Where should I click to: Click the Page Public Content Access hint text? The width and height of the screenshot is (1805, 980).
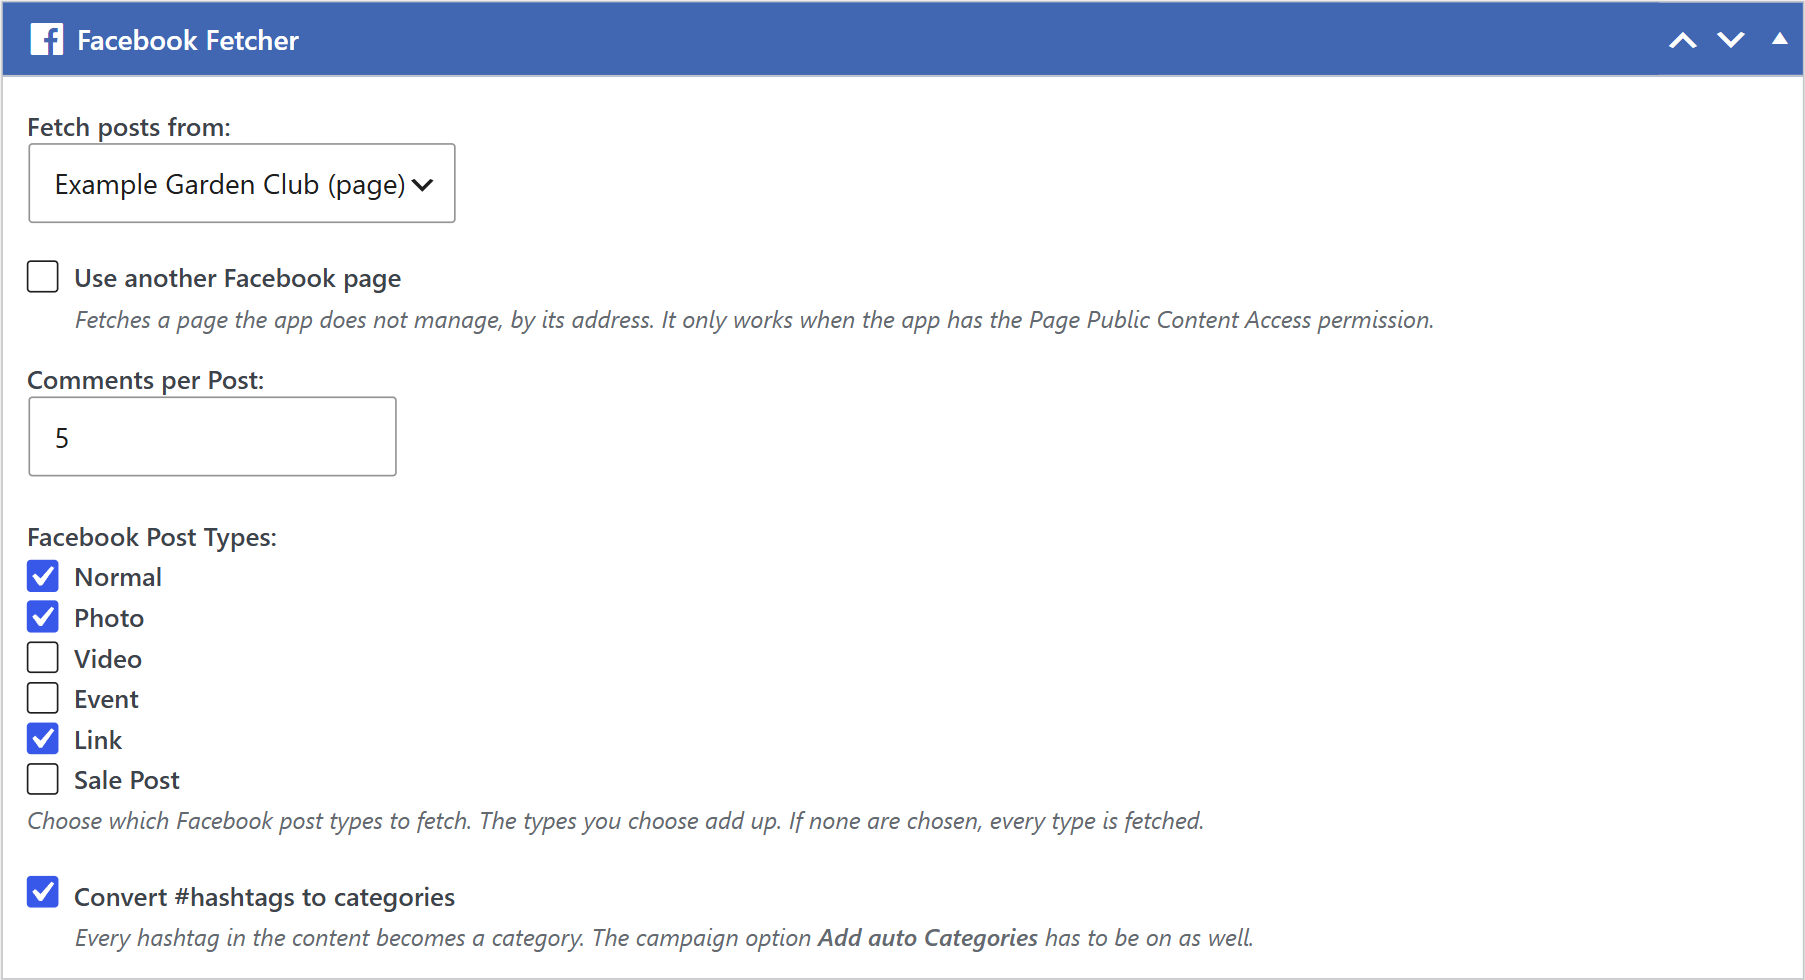755,320
